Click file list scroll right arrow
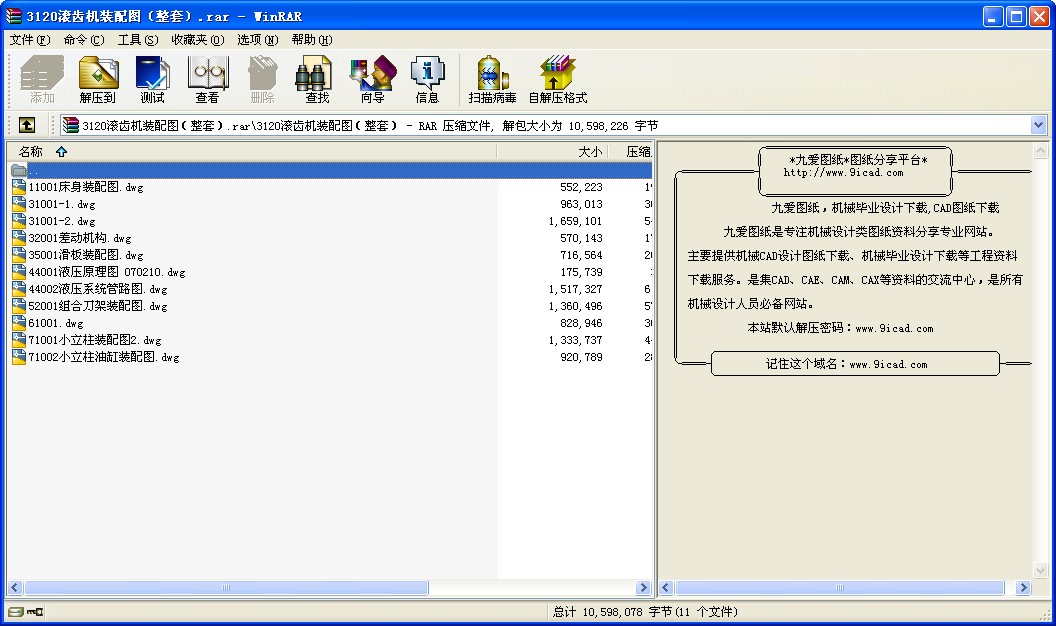1056x626 pixels. tap(644, 588)
